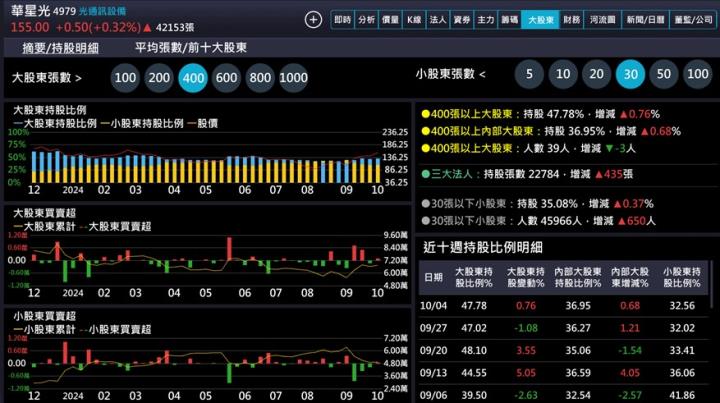Open the 董監/公司 tab
Screen dimensions: 720x403
click(x=692, y=19)
